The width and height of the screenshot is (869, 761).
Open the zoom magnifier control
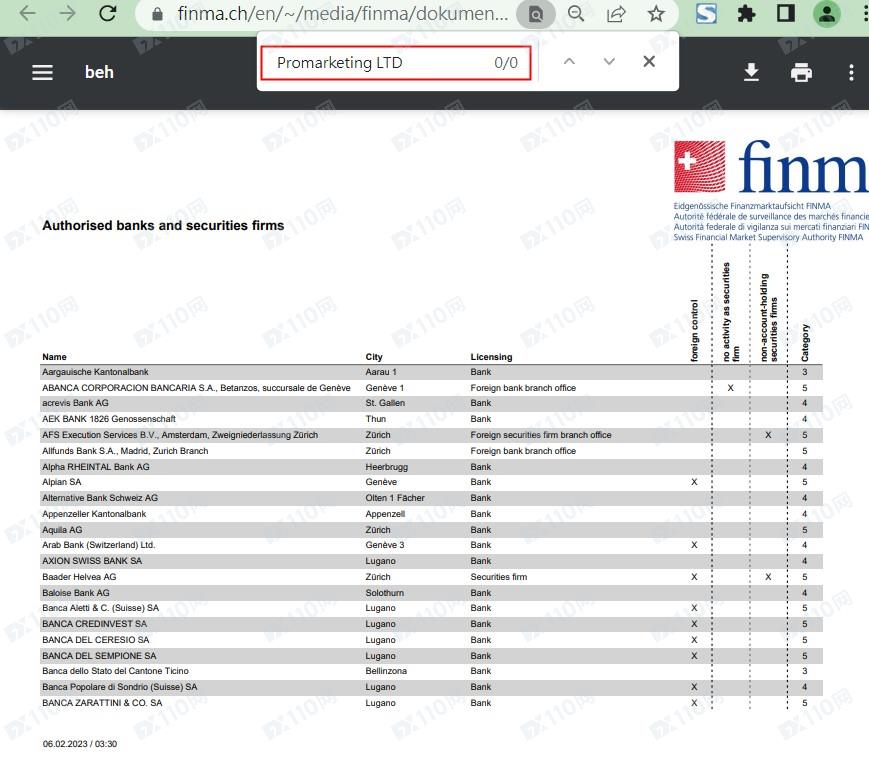click(x=576, y=14)
